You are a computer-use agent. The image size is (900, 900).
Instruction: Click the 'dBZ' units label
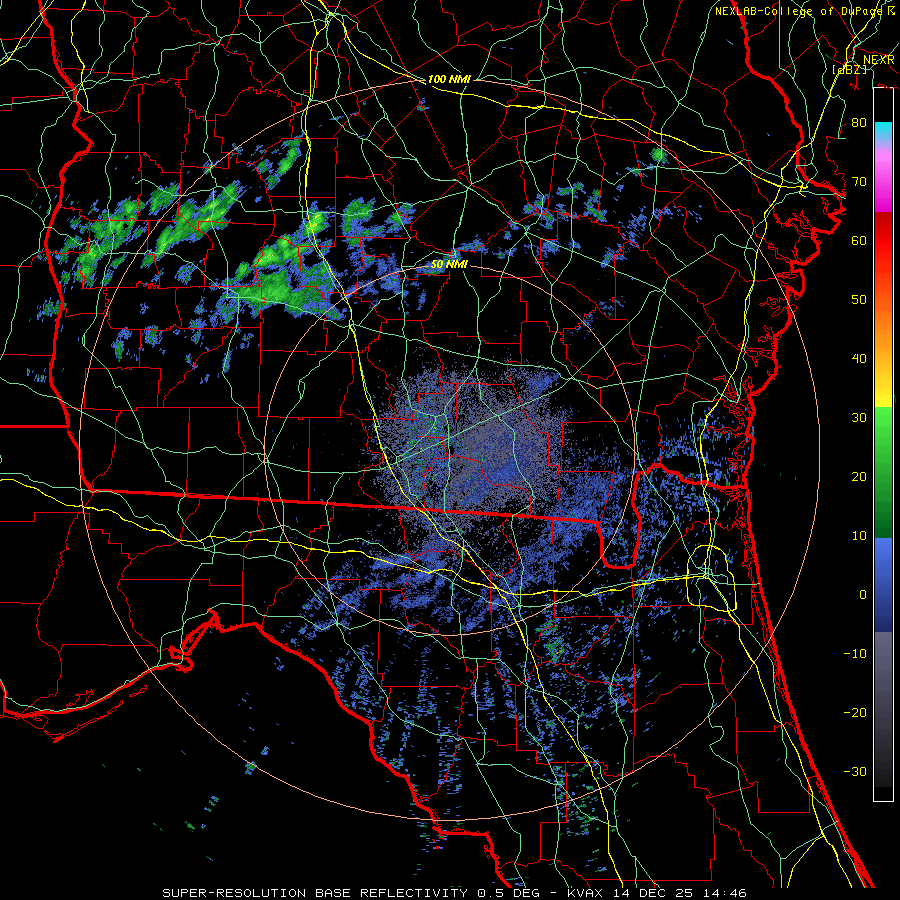[x=849, y=70]
